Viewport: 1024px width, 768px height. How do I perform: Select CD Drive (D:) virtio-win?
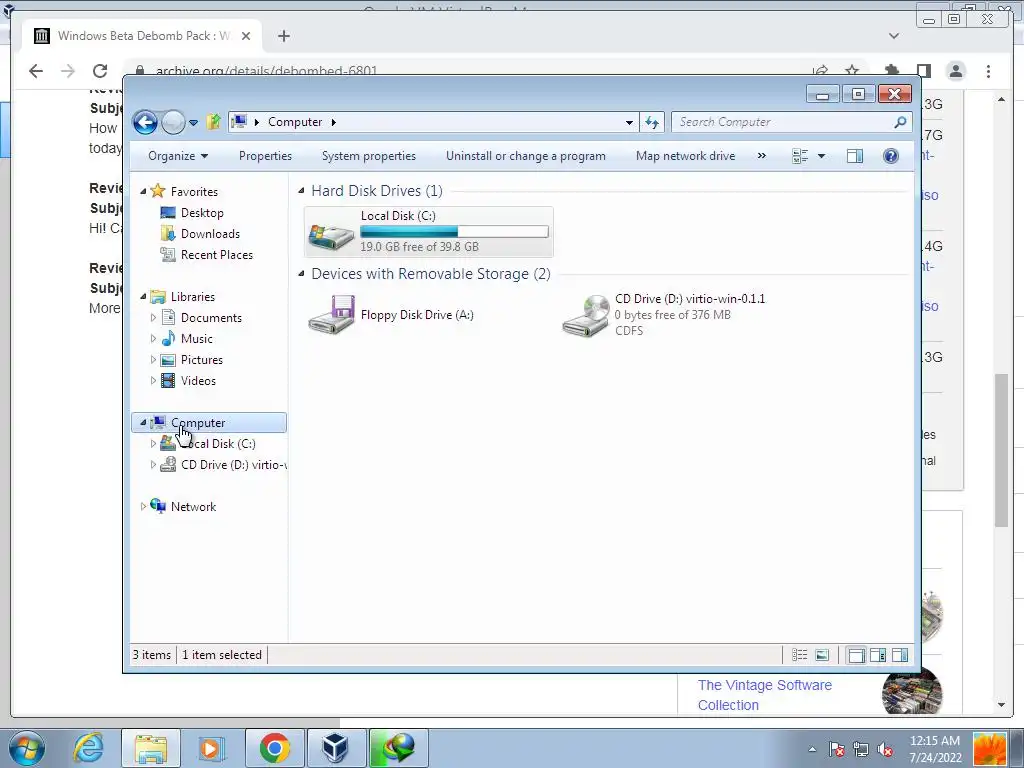pos(664,315)
